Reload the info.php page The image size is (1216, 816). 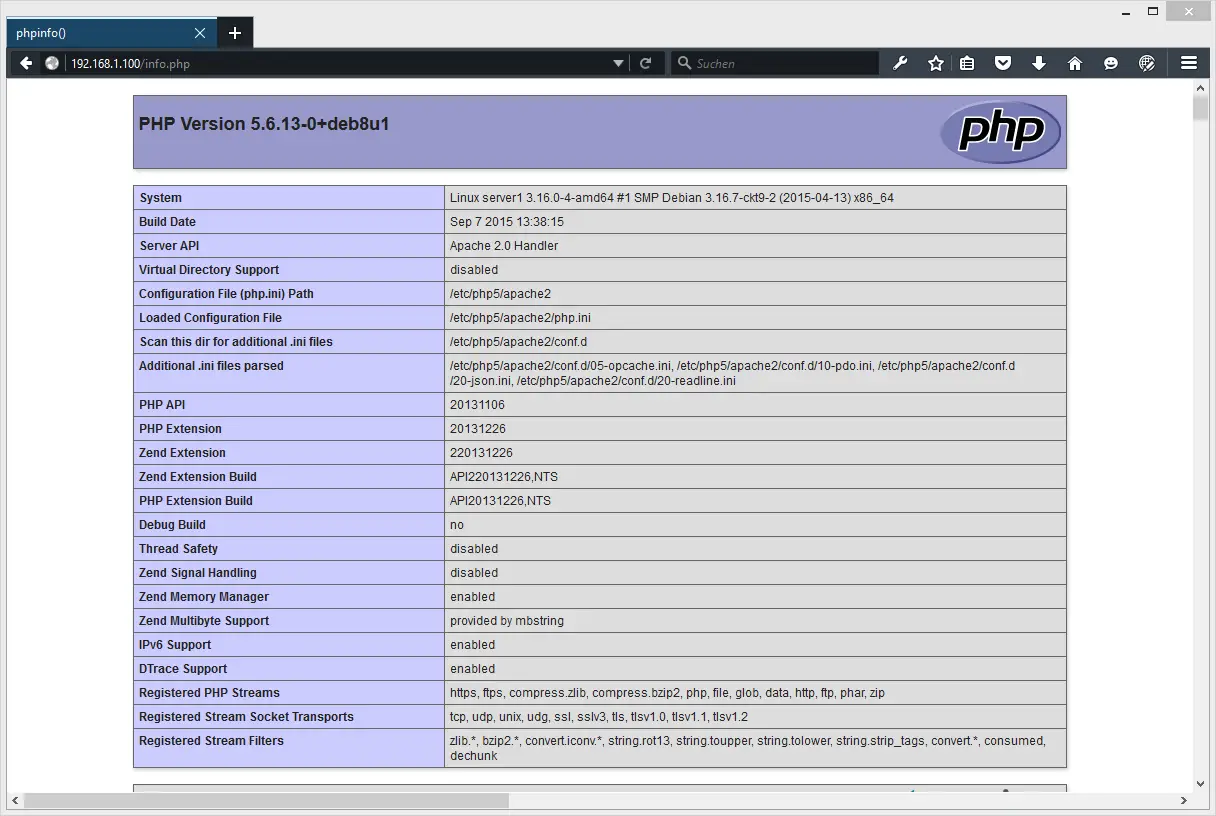[x=646, y=63]
